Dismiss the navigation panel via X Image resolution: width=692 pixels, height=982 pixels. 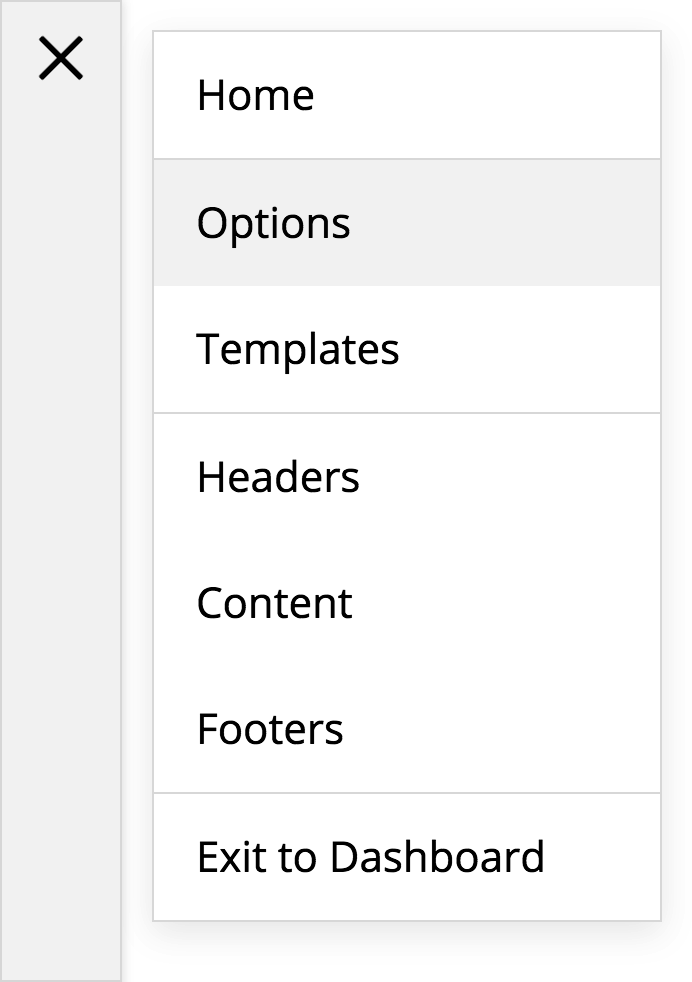coord(61,58)
